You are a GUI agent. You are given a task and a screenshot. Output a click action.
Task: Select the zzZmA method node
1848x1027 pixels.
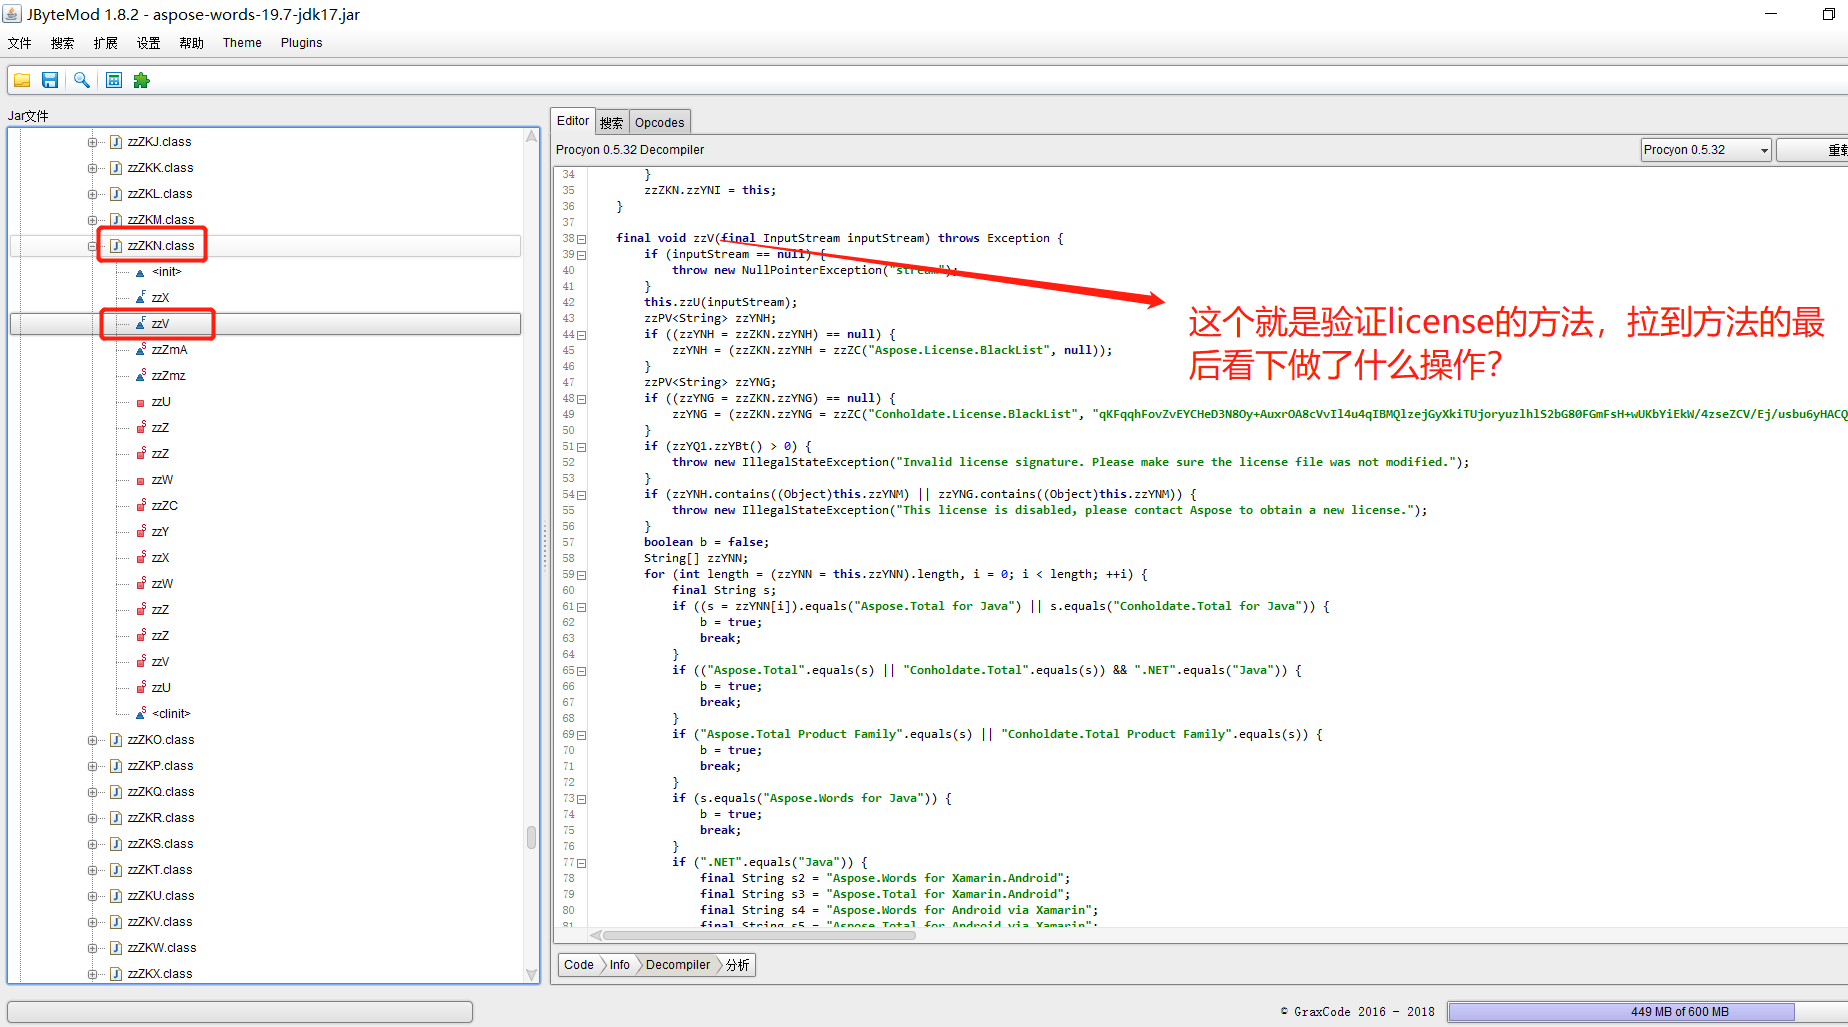(169, 350)
